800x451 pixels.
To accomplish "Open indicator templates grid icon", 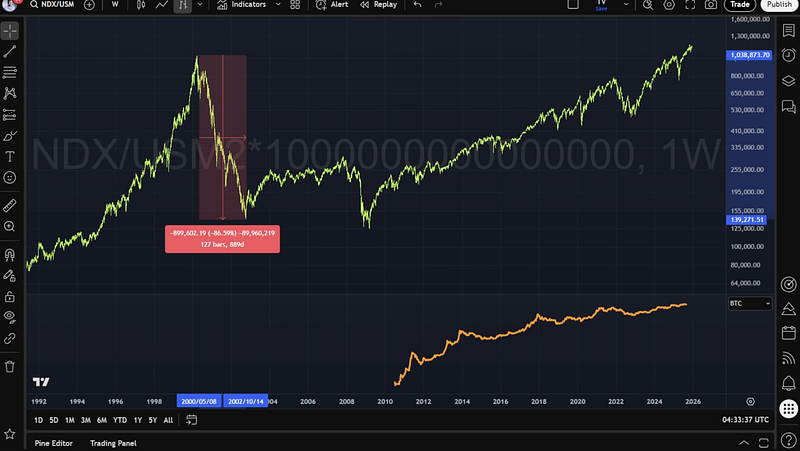I will click(295, 5).
